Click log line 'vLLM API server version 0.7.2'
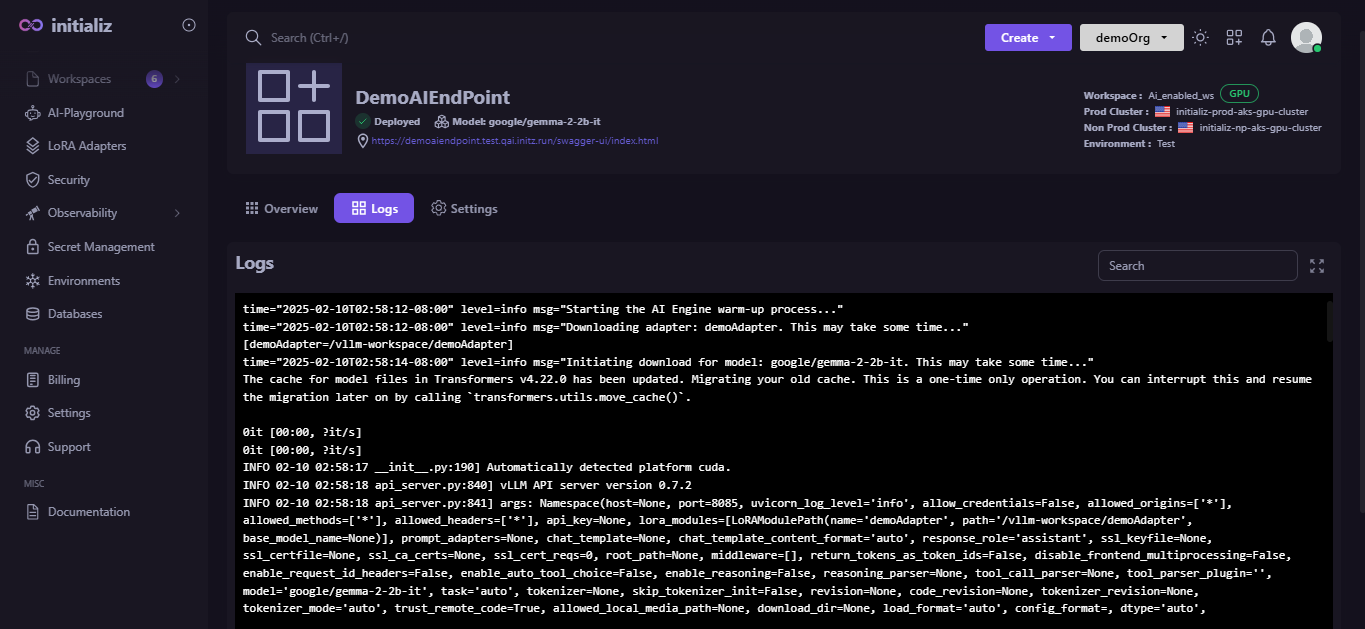The image size is (1365, 629). [467, 484]
